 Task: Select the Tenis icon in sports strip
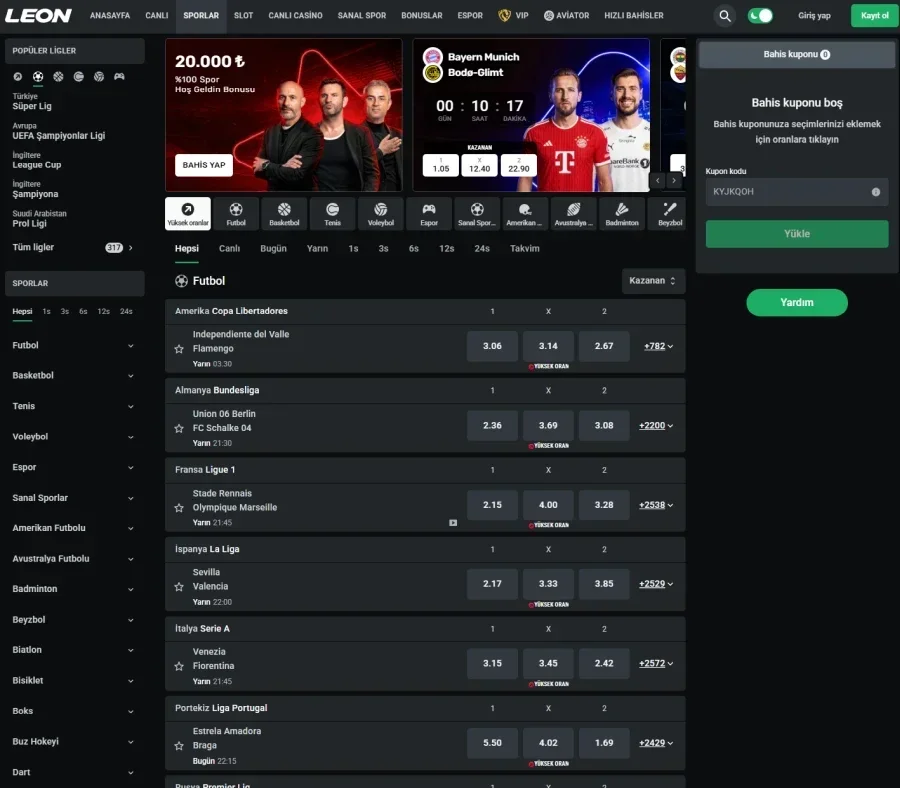click(332, 214)
